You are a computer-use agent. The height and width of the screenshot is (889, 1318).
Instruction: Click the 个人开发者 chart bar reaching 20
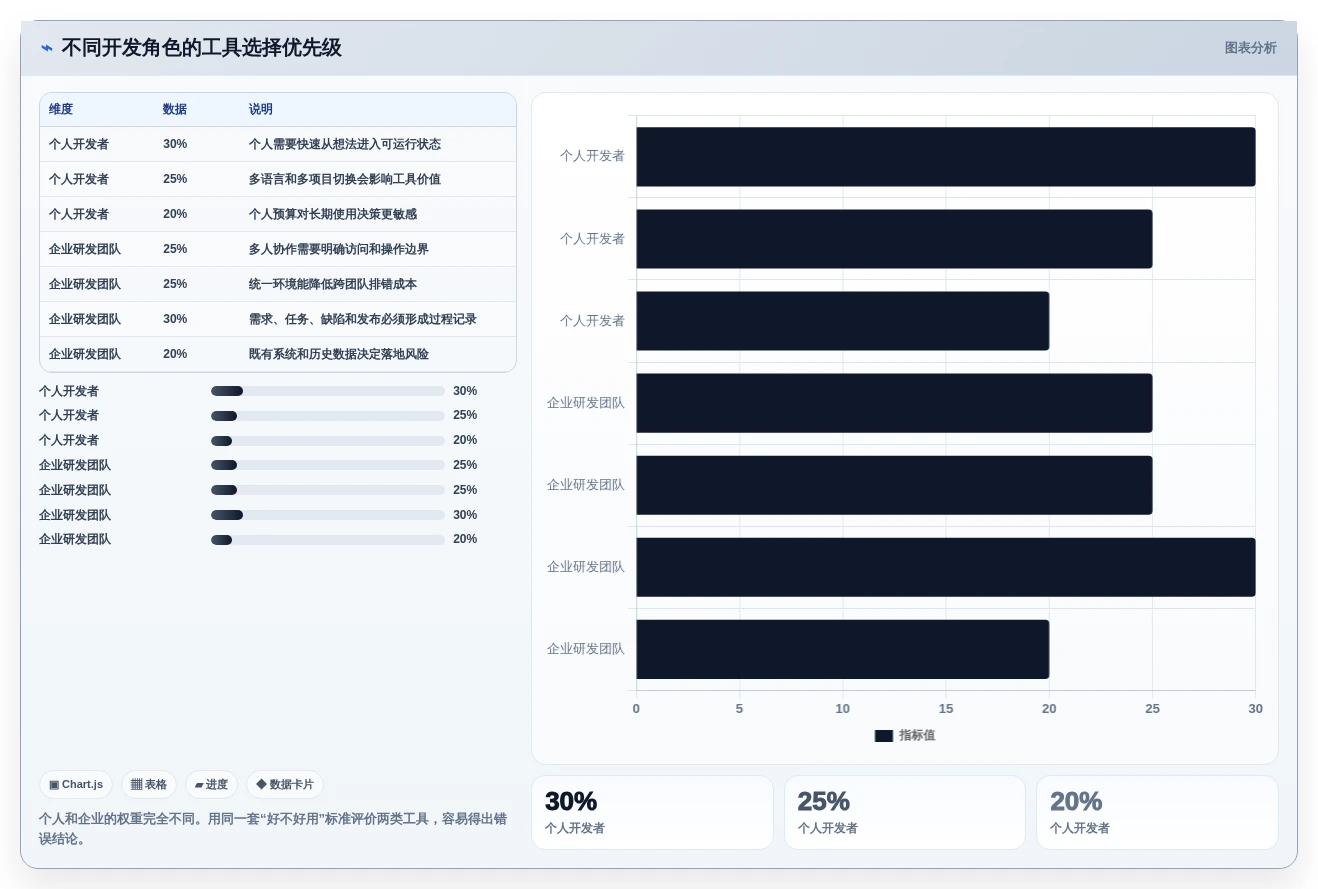pyautogui.click(x=843, y=321)
